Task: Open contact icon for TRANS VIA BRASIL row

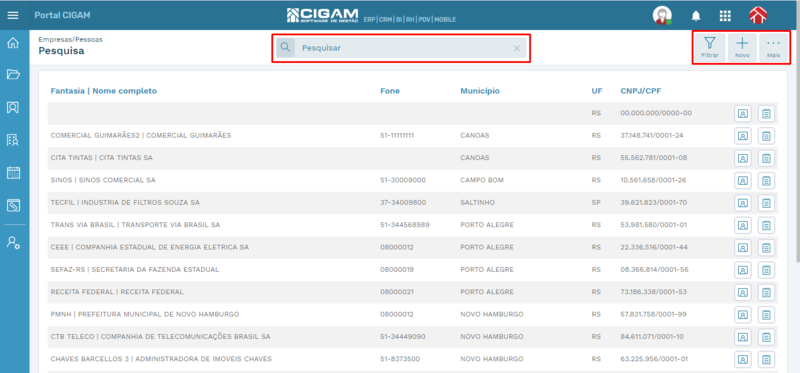Action: pos(743,225)
